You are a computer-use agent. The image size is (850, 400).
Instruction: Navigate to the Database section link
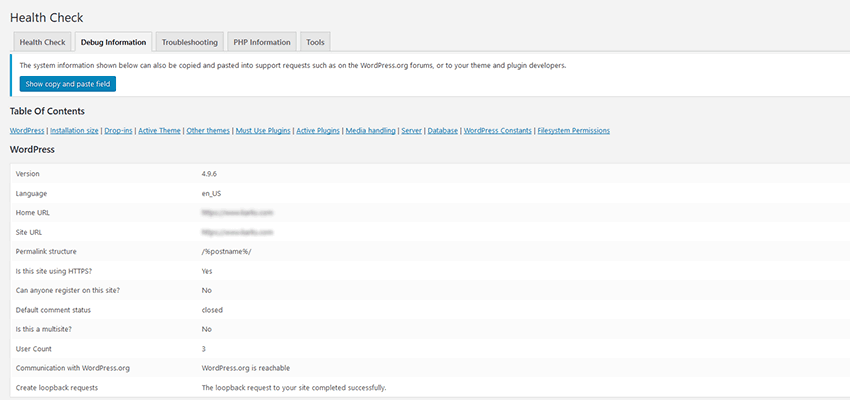click(x=443, y=131)
